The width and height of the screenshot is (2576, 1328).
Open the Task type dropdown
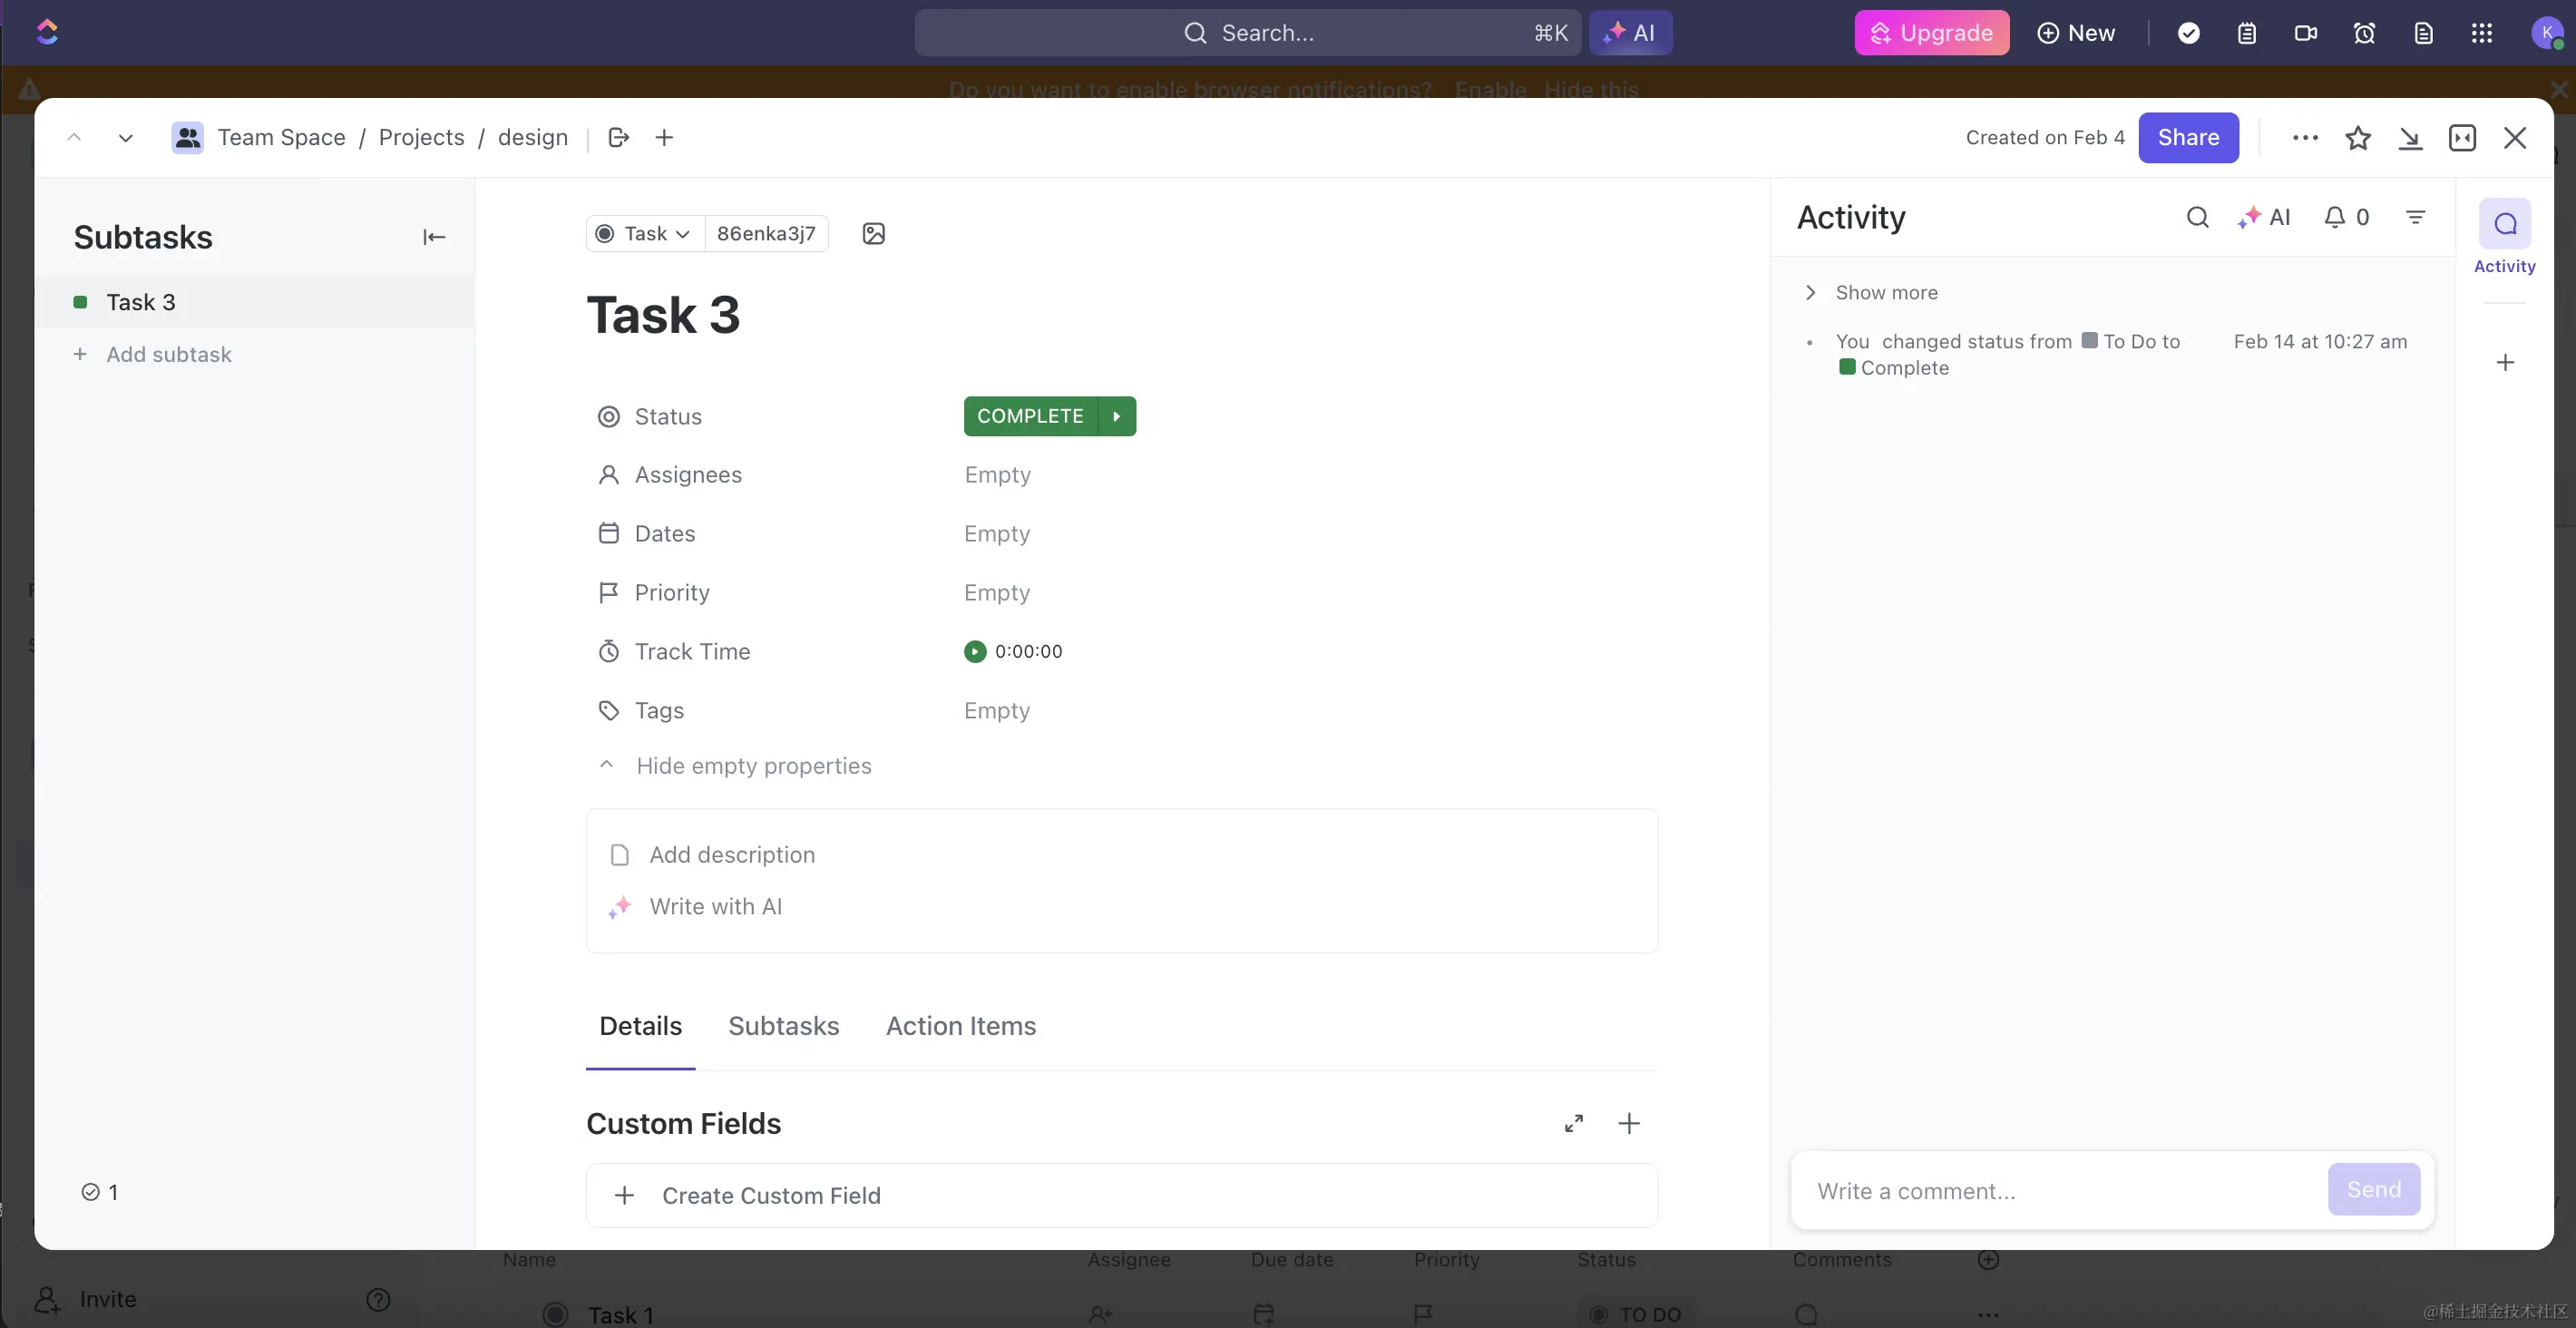pyautogui.click(x=645, y=234)
